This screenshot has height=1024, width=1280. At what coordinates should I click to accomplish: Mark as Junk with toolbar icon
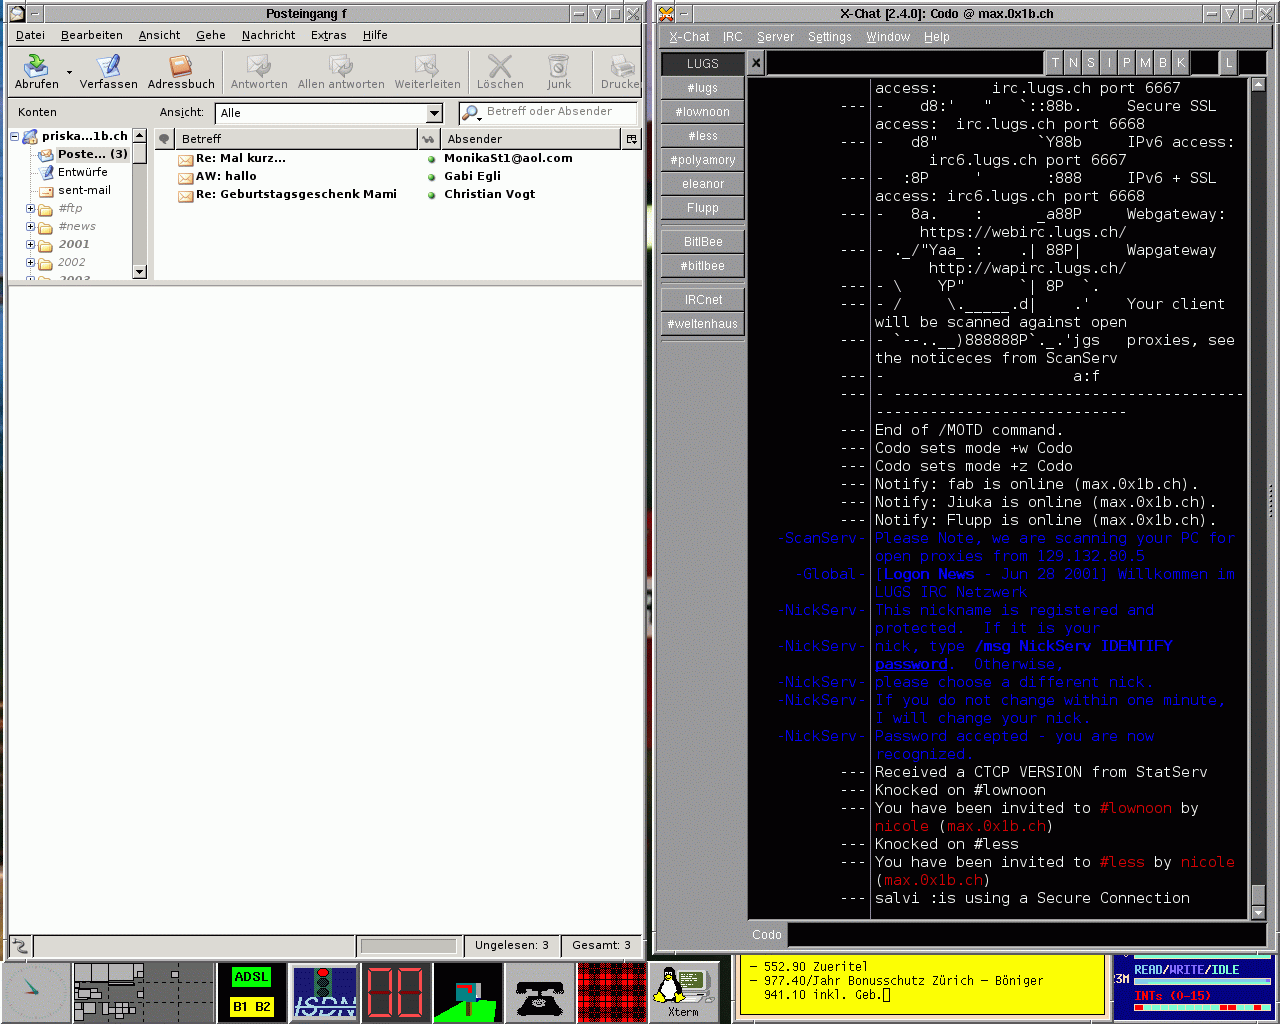pos(559,71)
